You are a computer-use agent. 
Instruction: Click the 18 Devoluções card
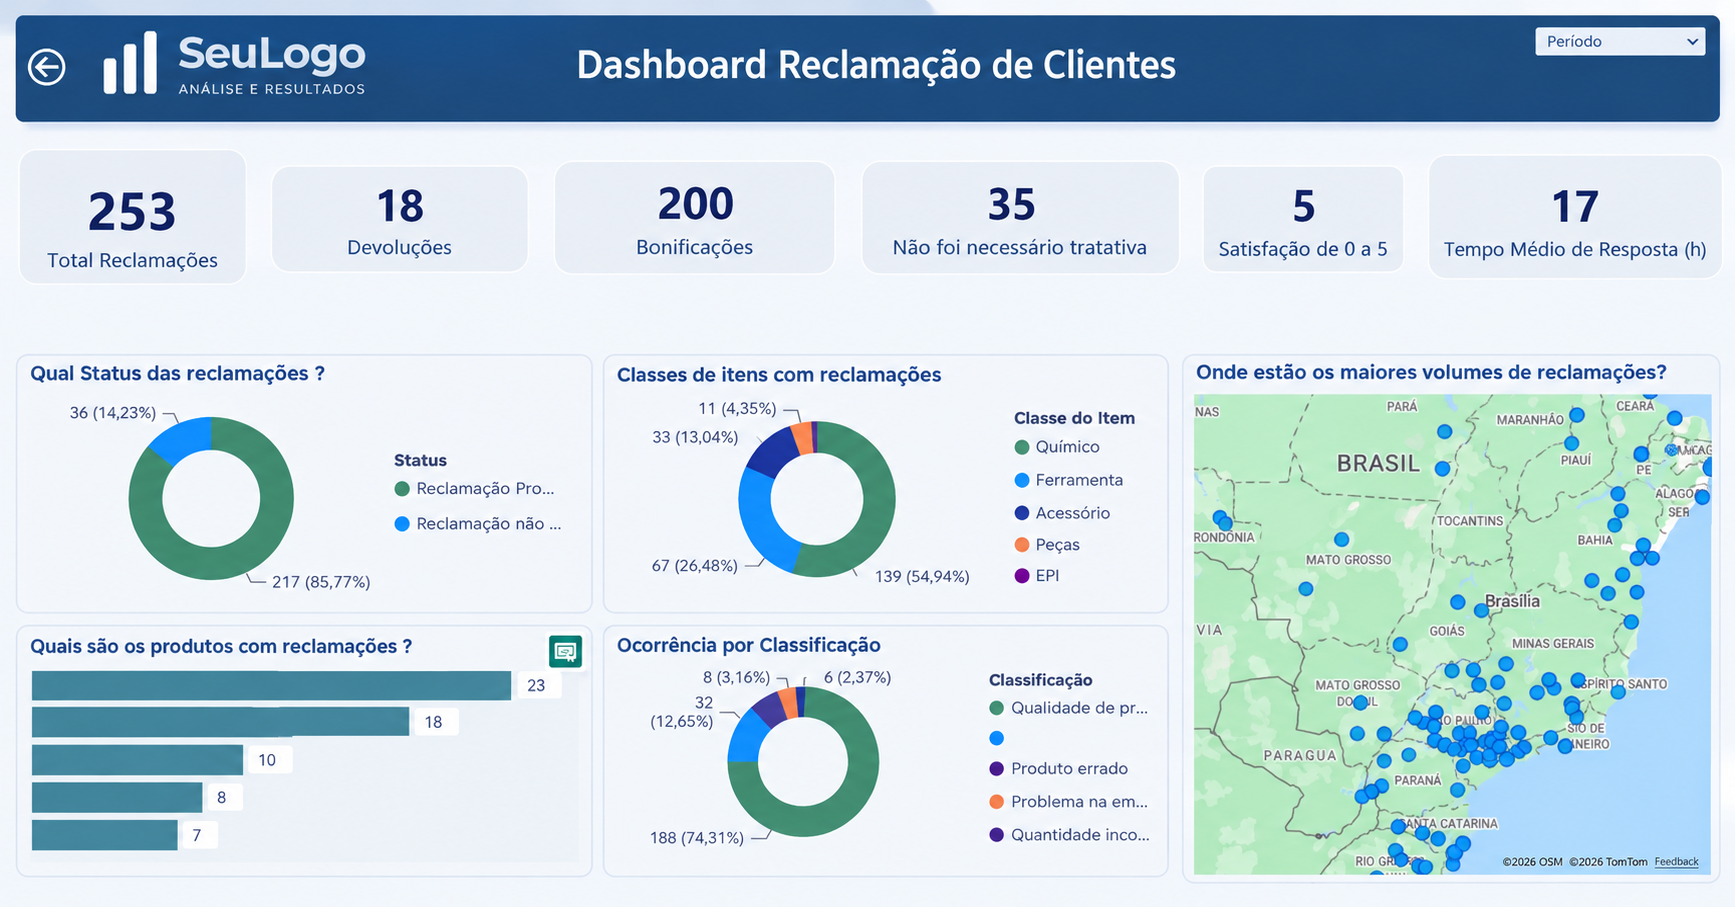[x=400, y=219]
